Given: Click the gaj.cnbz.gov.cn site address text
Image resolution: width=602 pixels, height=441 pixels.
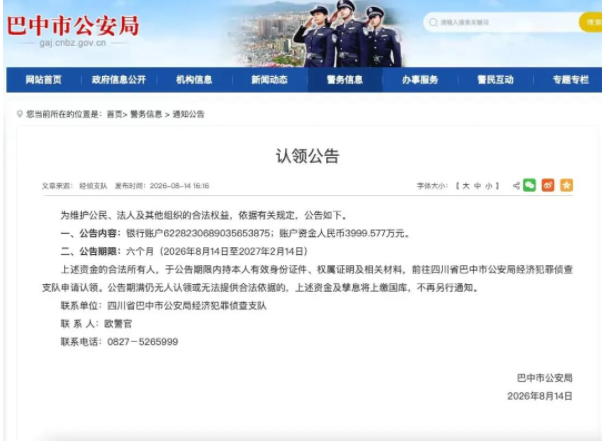Looking at the screenshot, I should pos(73,43).
